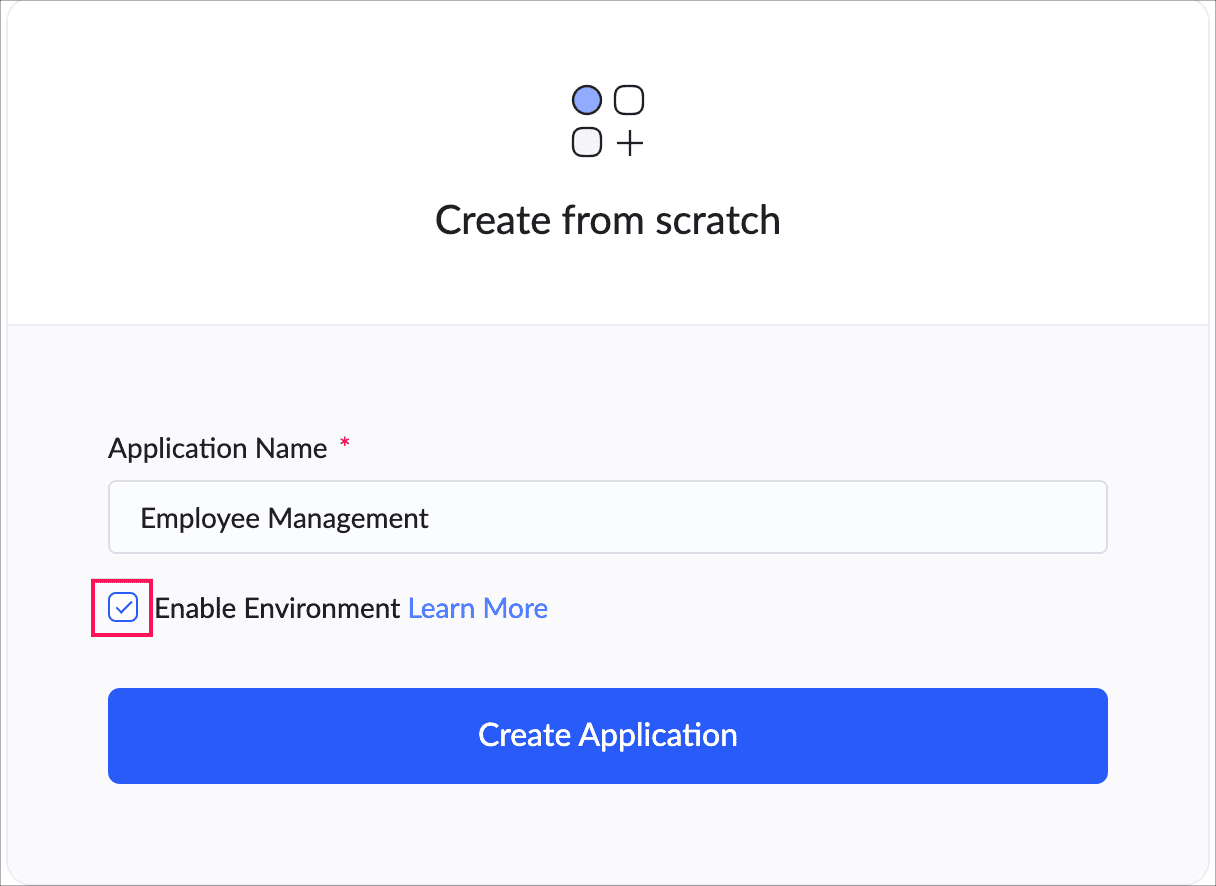Click the blue circle in the header icon

point(587,100)
